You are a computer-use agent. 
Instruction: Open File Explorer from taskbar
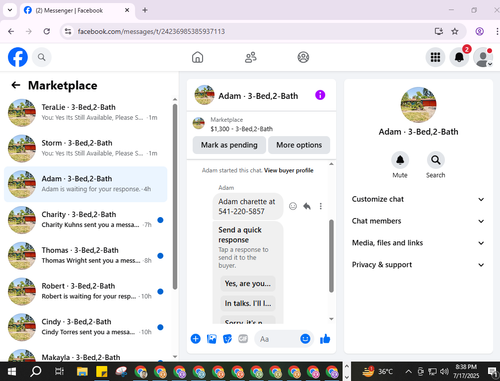(x=82, y=371)
